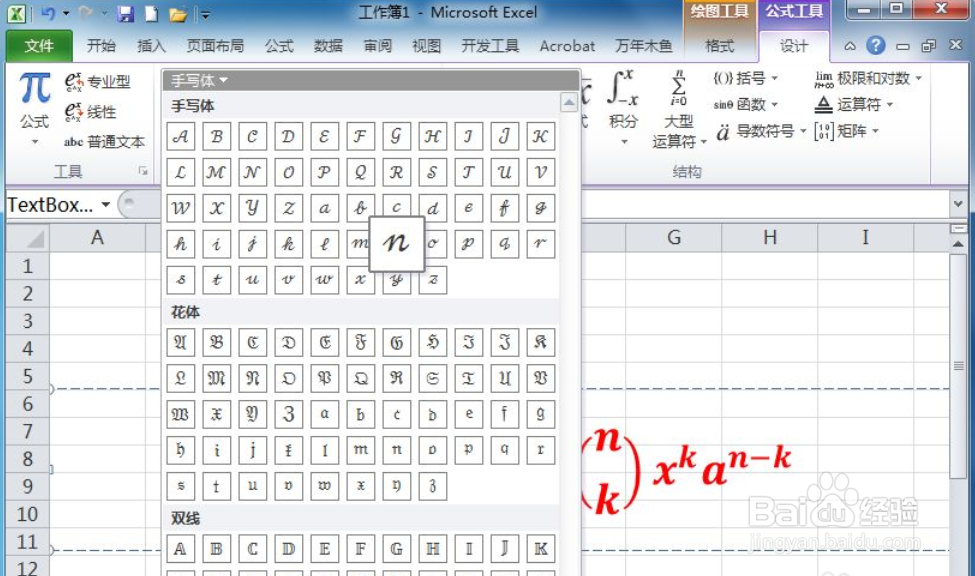Open Large Operator (大型运算符) gallery
This screenshot has height=576, width=975.
tap(679, 109)
